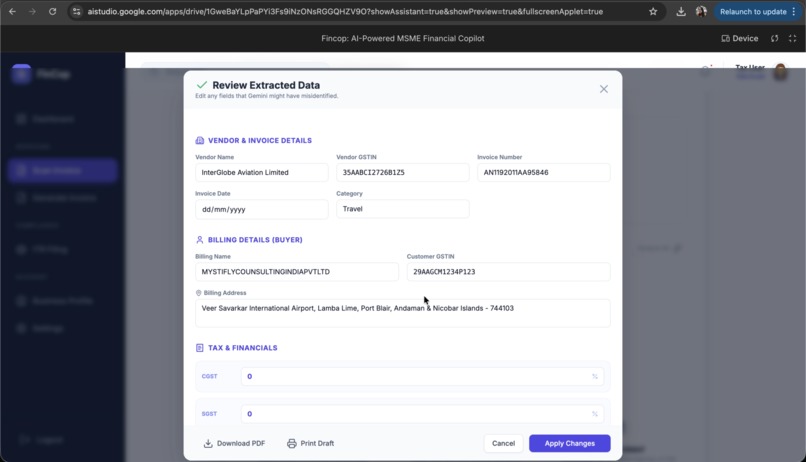The image size is (806, 462).
Task: Go back using browser back arrow
Action: (x=12, y=11)
